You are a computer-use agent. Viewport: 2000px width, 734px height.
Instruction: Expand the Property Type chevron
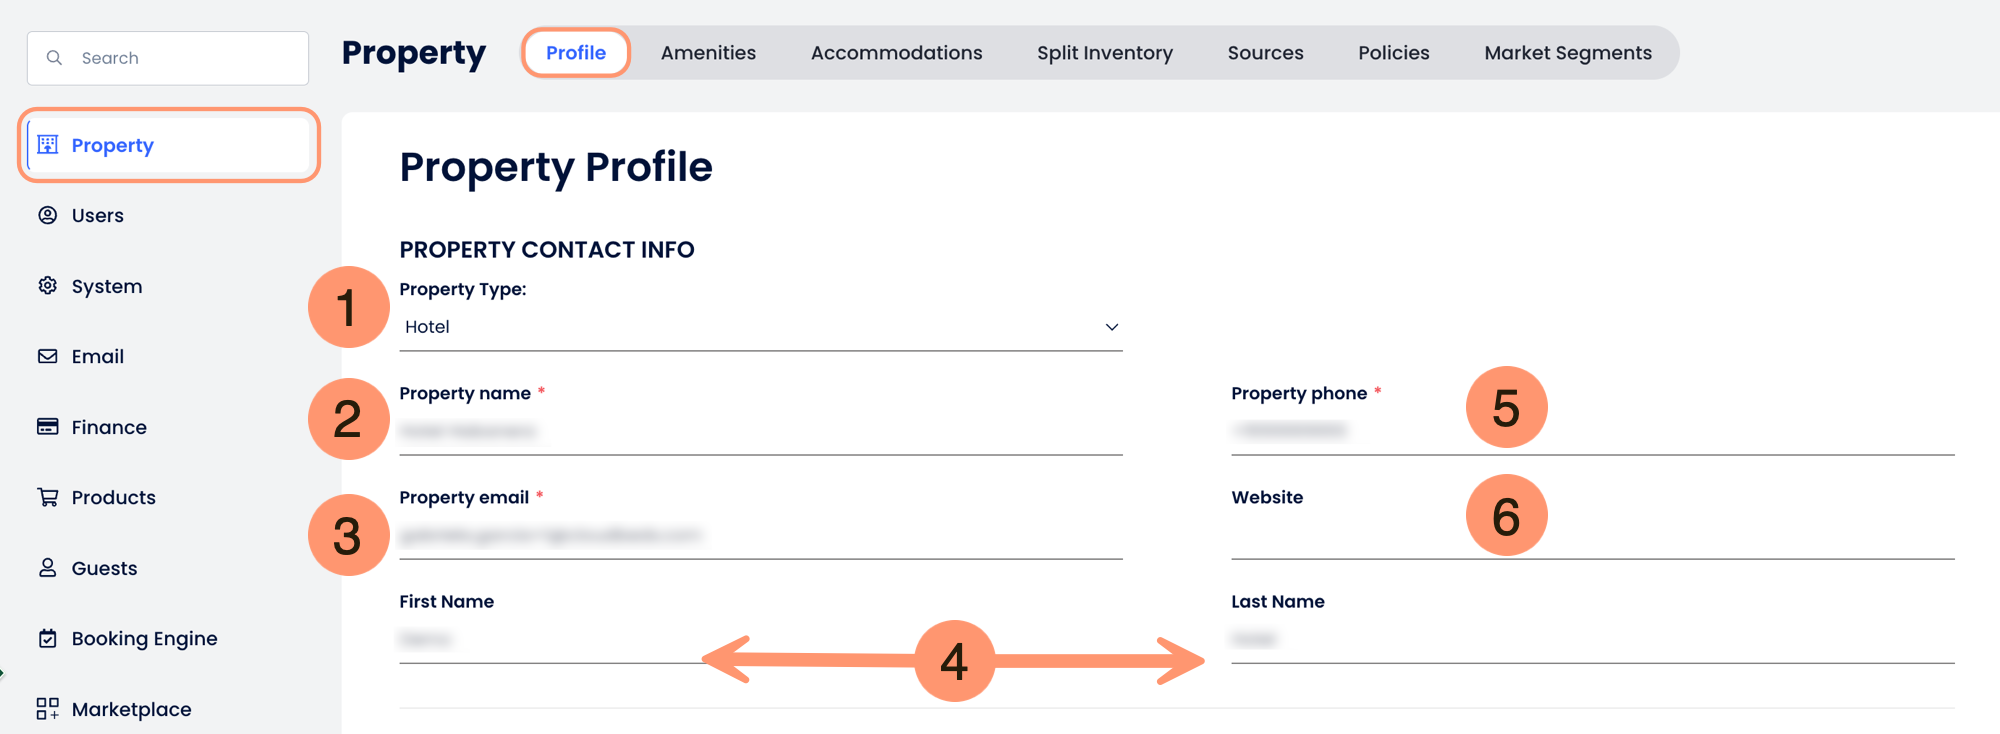point(1111,327)
